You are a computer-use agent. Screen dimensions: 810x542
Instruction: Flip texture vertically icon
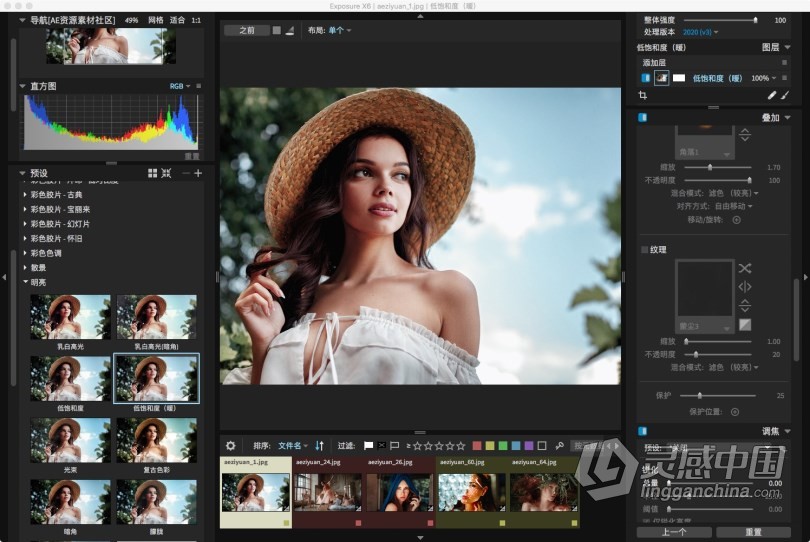(x=744, y=305)
